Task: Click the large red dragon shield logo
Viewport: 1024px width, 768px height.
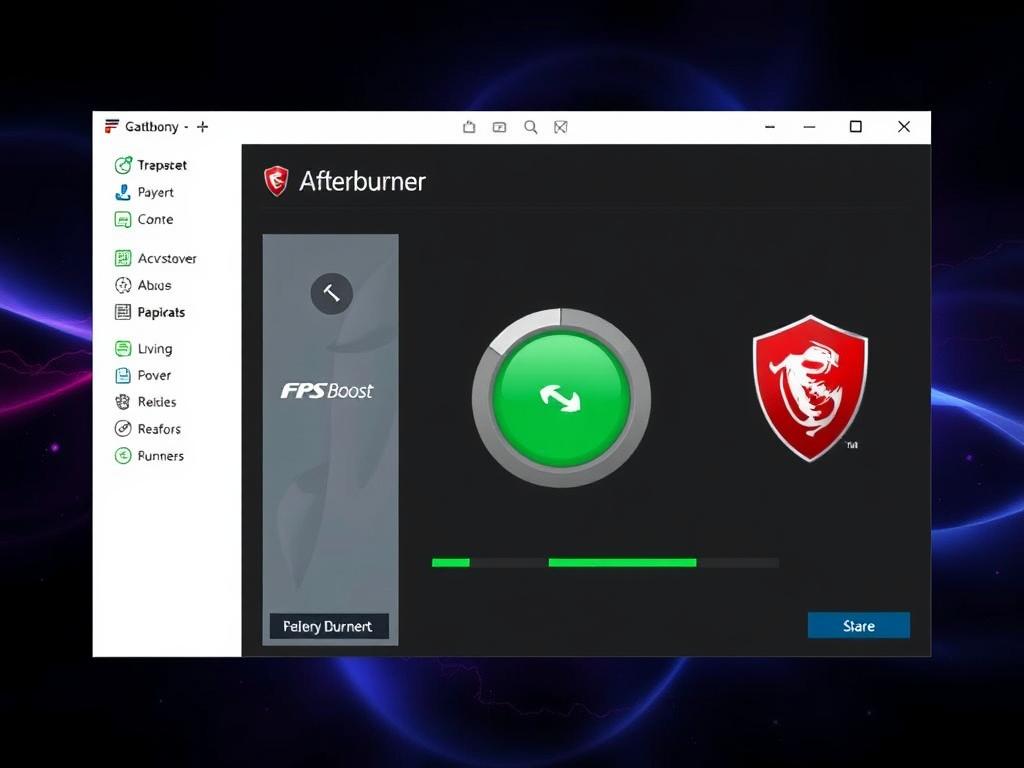Action: click(x=810, y=388)
